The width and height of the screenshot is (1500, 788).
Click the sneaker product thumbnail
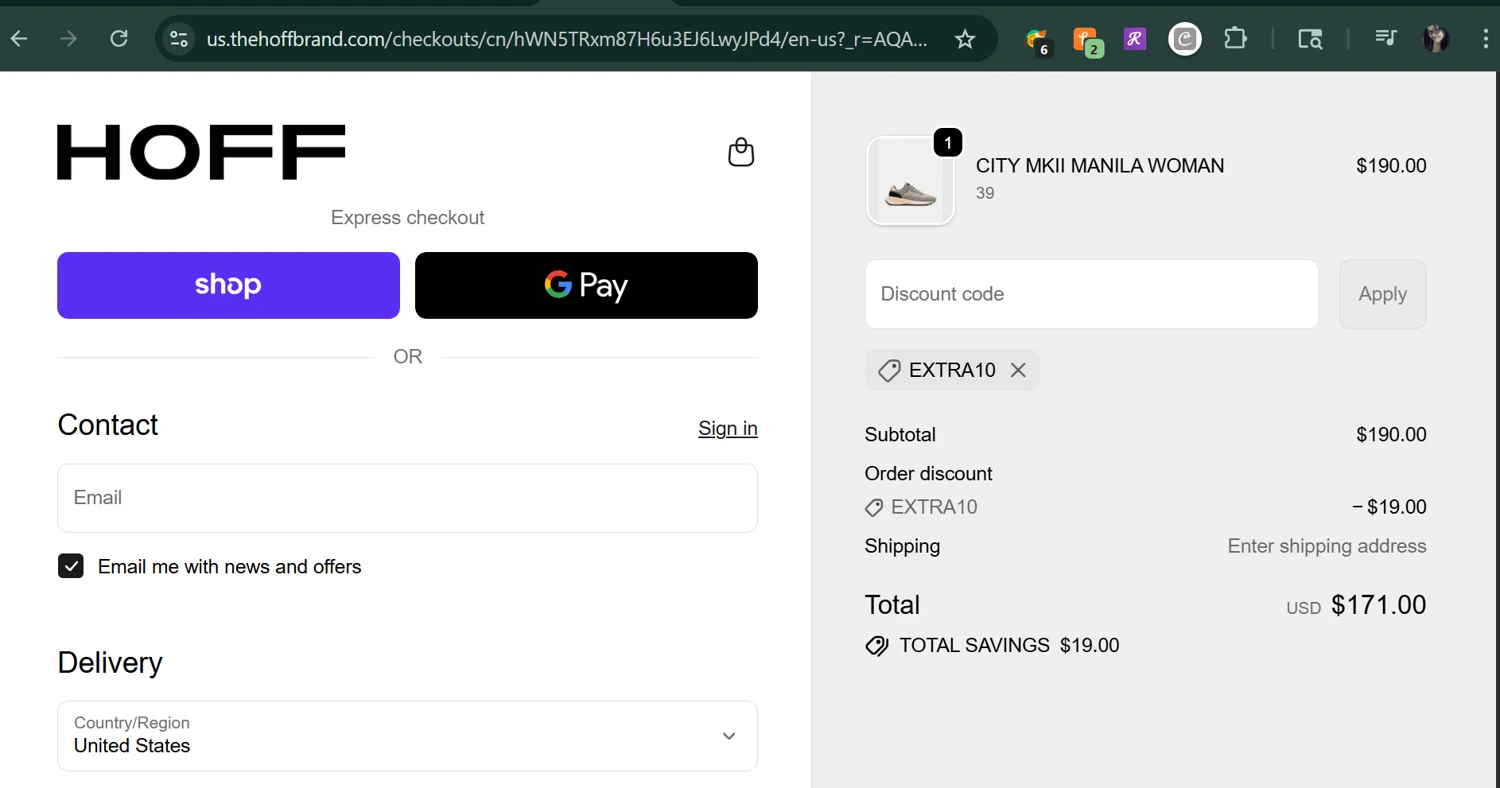(x=910, y=181)
